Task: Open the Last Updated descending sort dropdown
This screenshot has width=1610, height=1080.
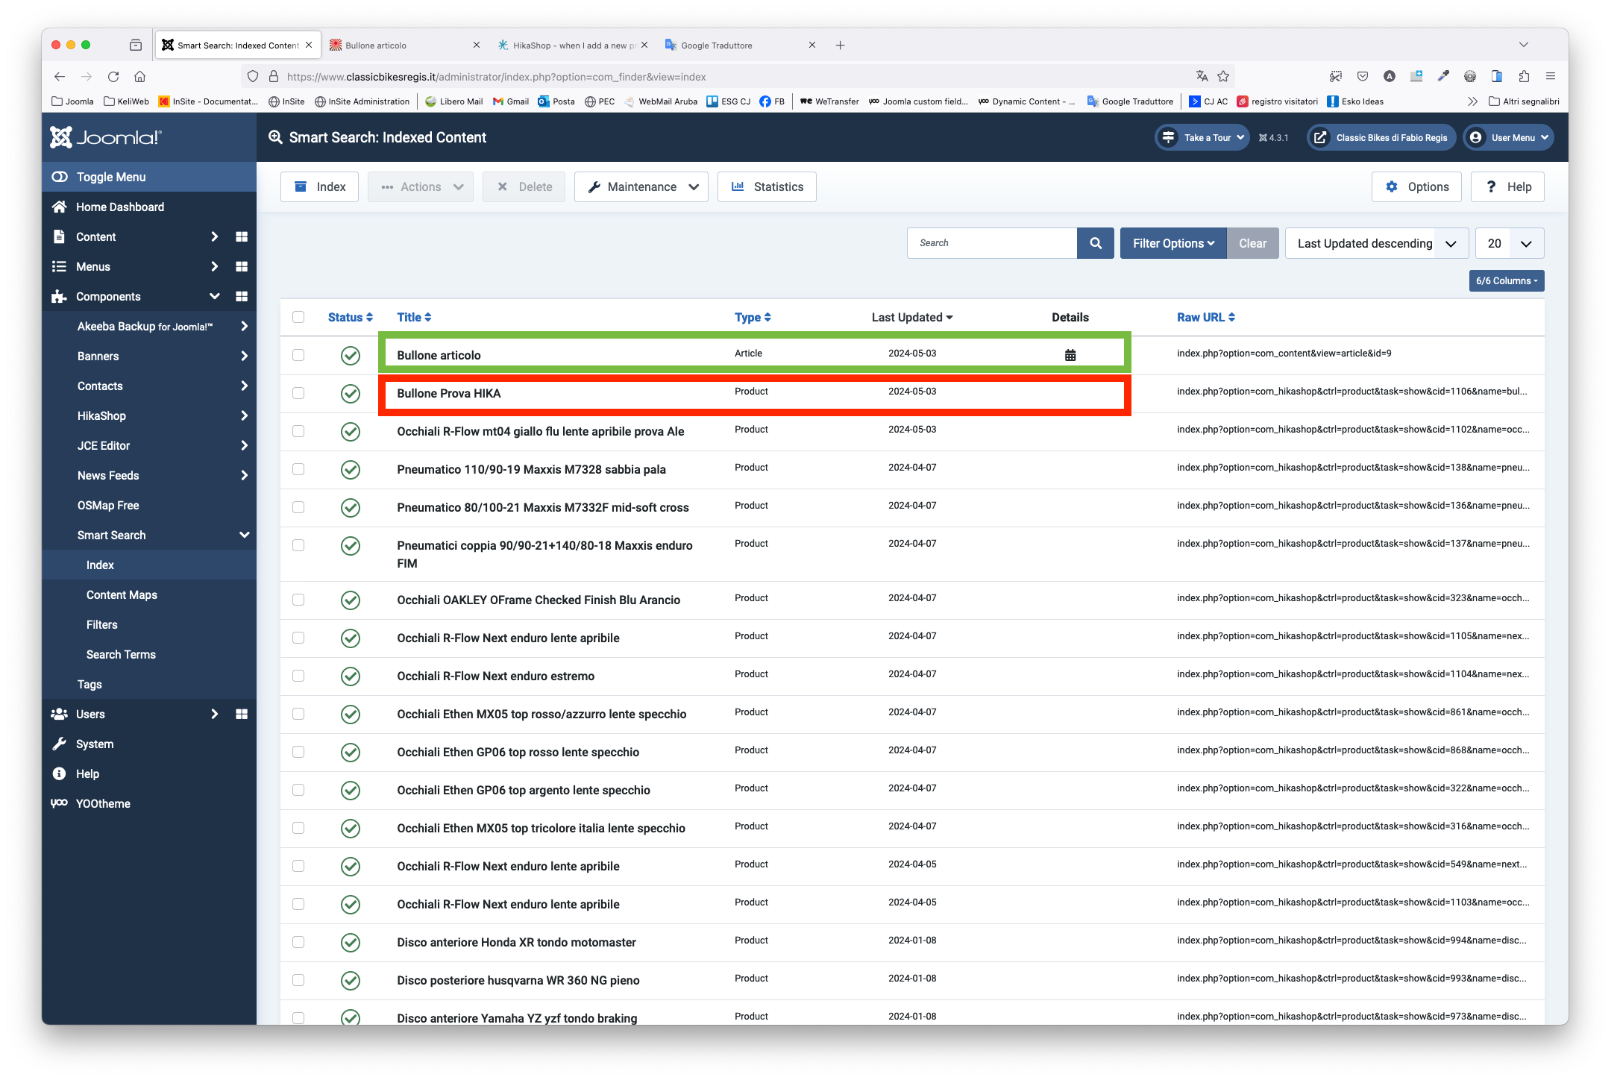Action: [x=1376, y=243]
